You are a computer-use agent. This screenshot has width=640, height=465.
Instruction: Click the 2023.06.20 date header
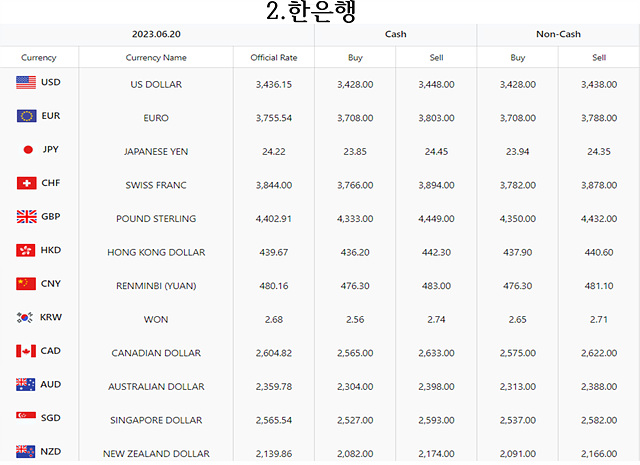point(156,34)
